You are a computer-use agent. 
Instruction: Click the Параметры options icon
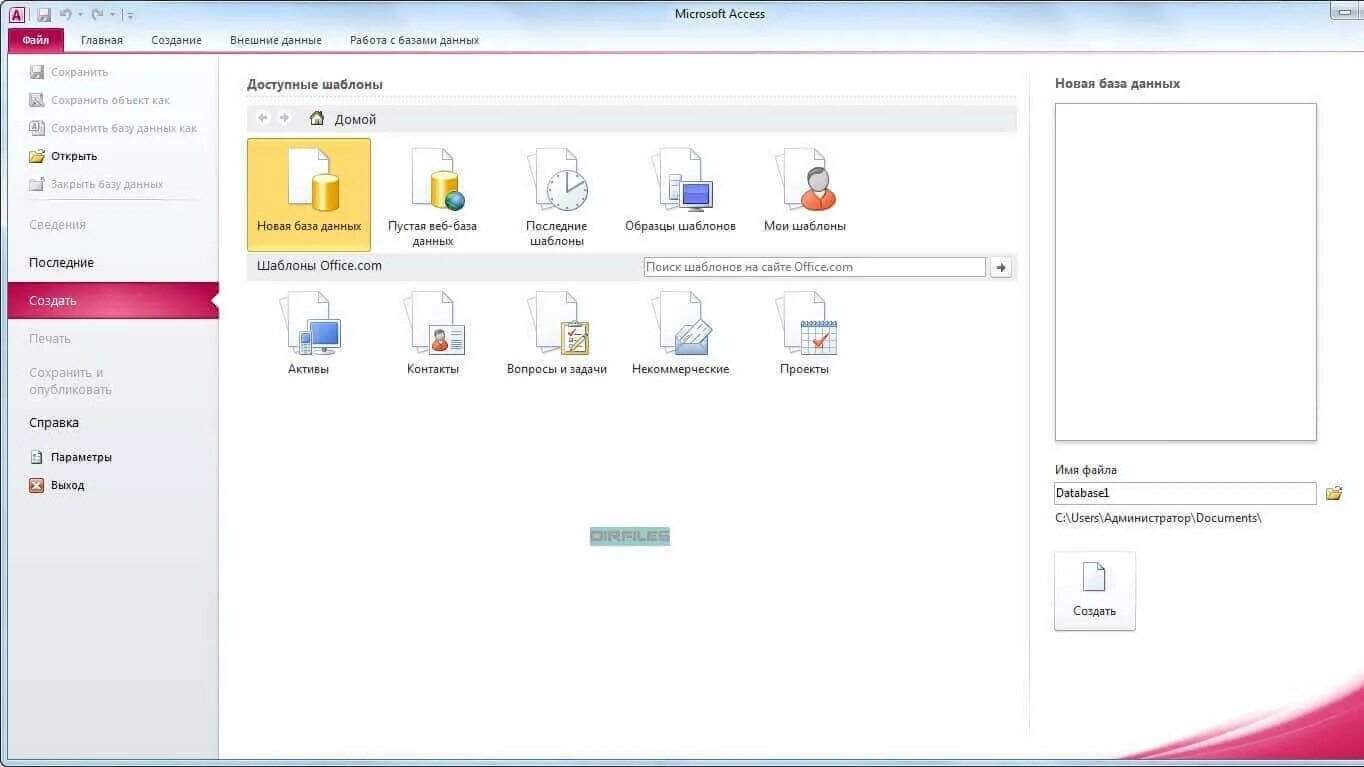[37, 457]
